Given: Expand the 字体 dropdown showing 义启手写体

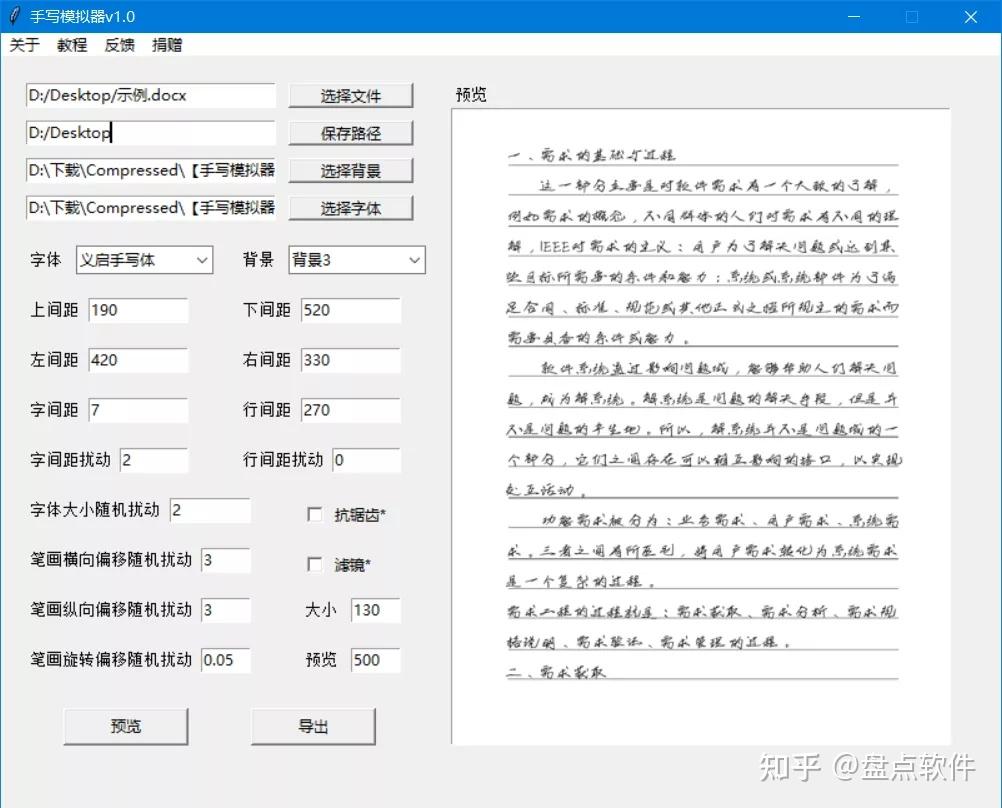Looking at the screenshot, I should click(x=144, y=260).
